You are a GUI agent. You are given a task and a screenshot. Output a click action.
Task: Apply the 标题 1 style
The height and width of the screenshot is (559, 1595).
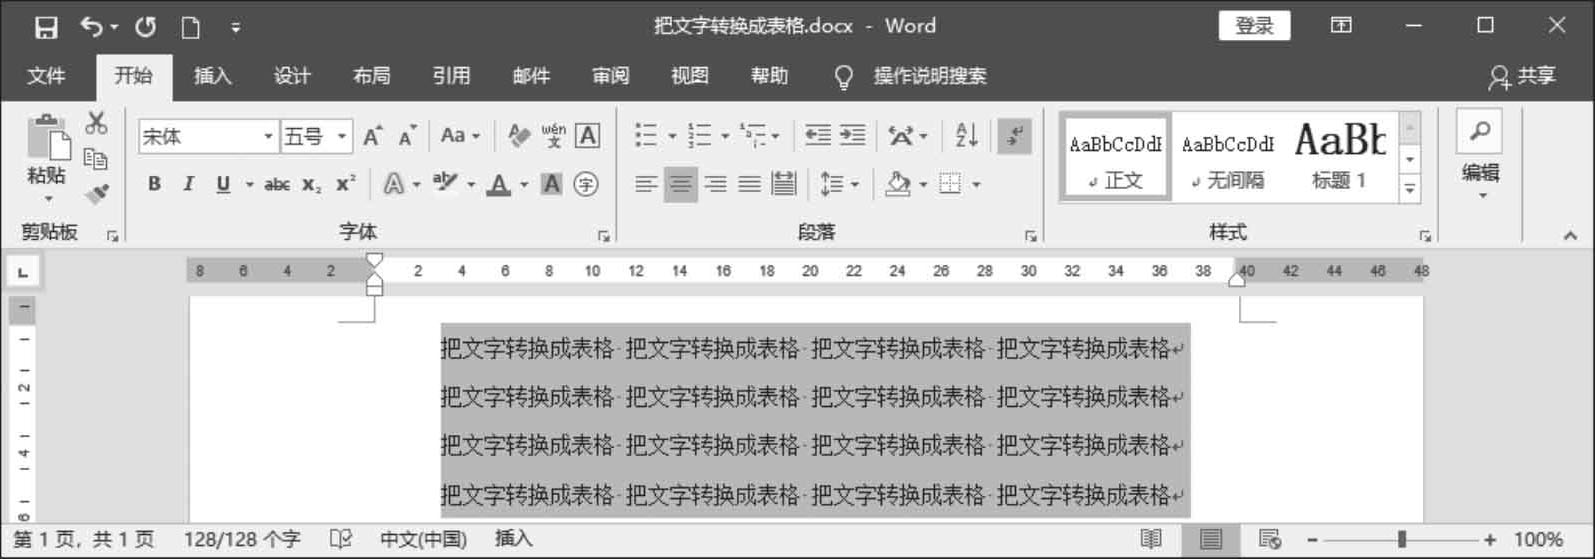pyautogui.click(x=1340, y=156)
